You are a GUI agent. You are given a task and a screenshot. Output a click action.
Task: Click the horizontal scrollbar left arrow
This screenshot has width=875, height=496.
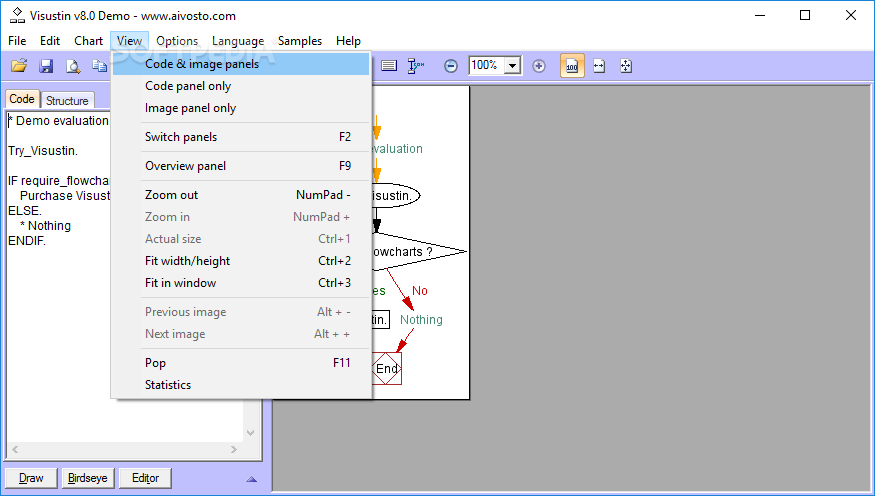click(x=15, y=450)
